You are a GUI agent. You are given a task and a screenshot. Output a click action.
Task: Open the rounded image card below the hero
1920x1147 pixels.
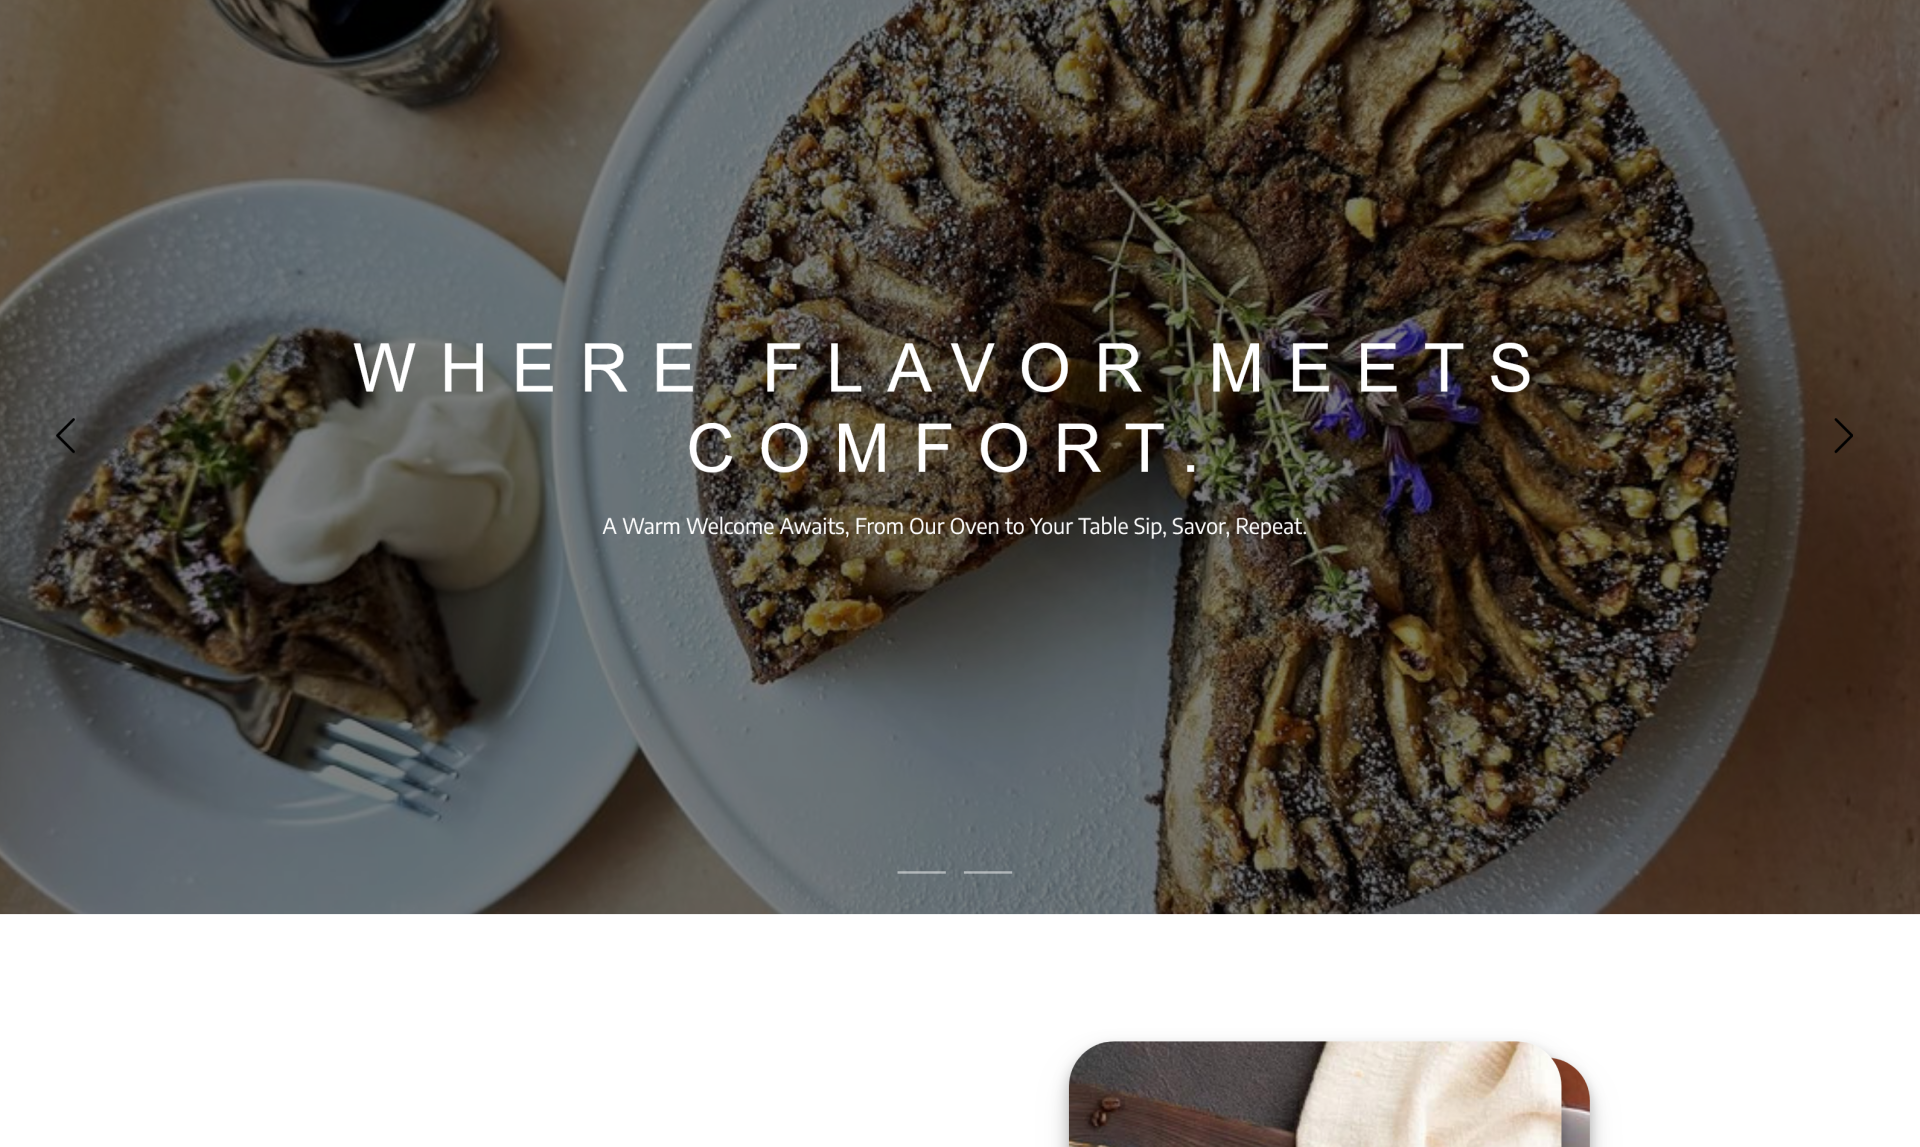pos(1329,1094)
